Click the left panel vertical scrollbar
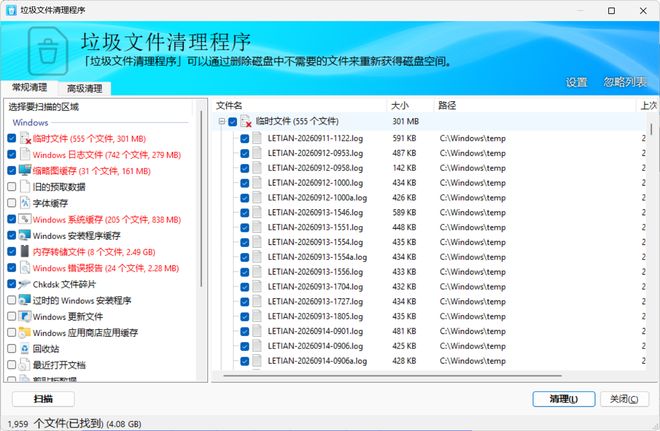This screenshot has height=431, width=660. (x=201, y=198)
